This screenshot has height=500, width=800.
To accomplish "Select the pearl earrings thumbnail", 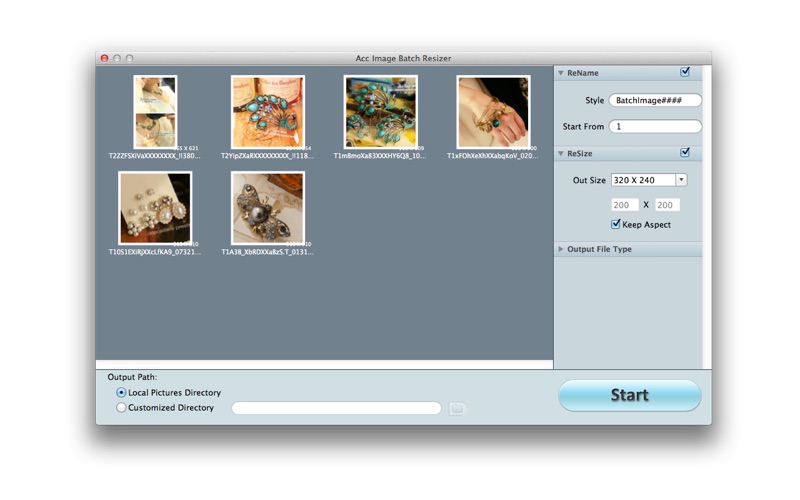I will (x=155, y=208).
